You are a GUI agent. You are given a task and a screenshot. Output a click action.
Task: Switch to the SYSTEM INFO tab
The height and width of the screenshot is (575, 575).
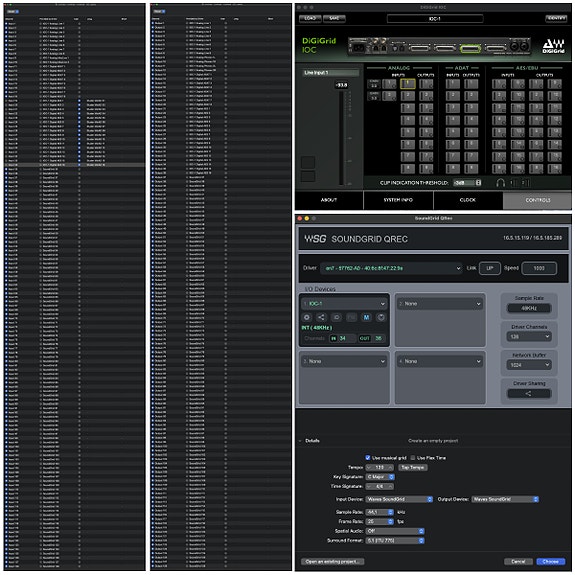click(x=398, y=200)
